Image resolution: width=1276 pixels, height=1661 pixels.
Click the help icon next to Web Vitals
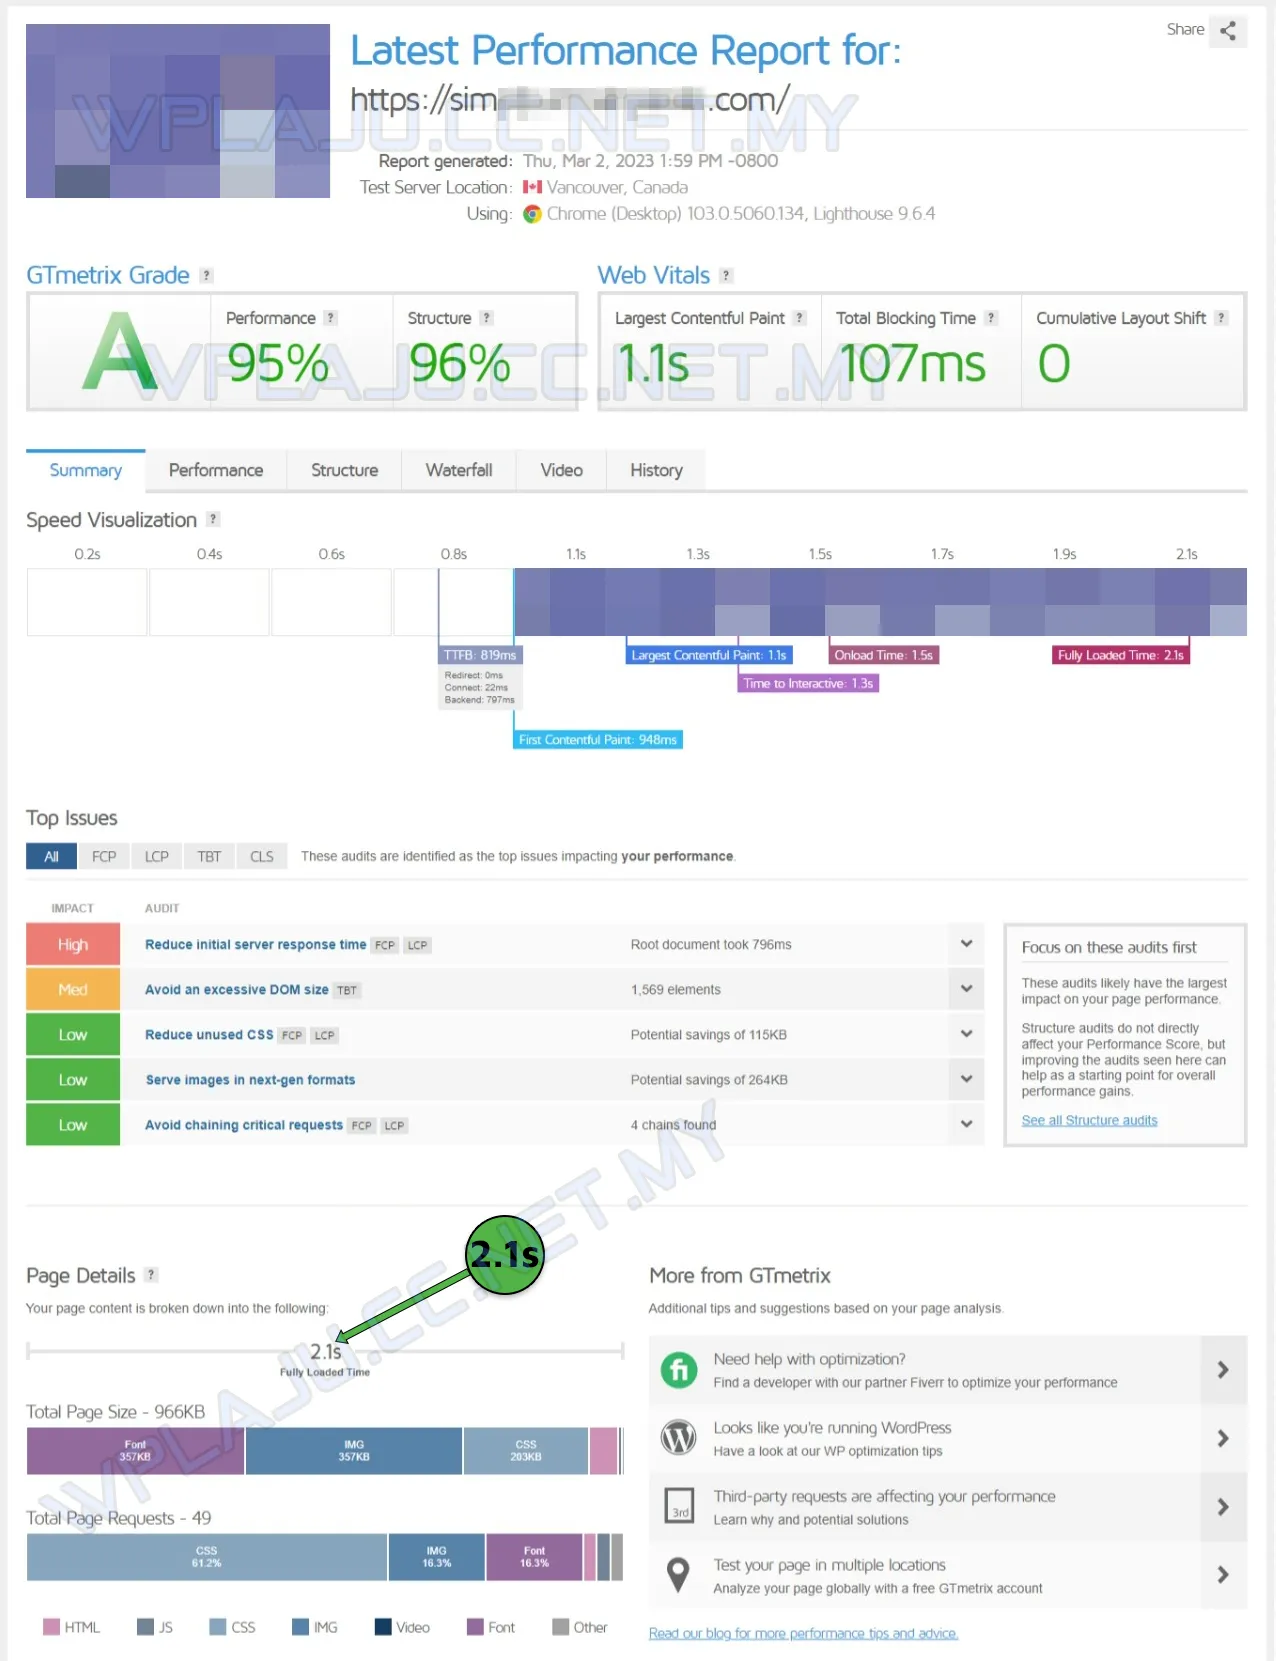click(726, 276)
